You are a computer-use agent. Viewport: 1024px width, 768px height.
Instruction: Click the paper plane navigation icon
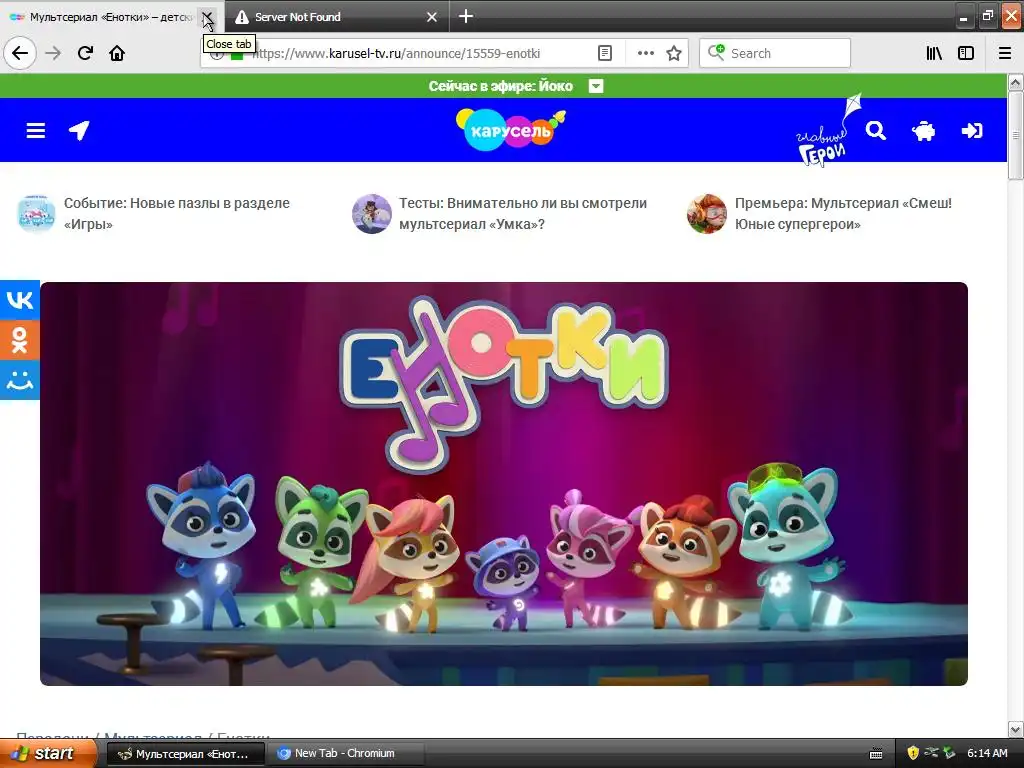point(79,131)
